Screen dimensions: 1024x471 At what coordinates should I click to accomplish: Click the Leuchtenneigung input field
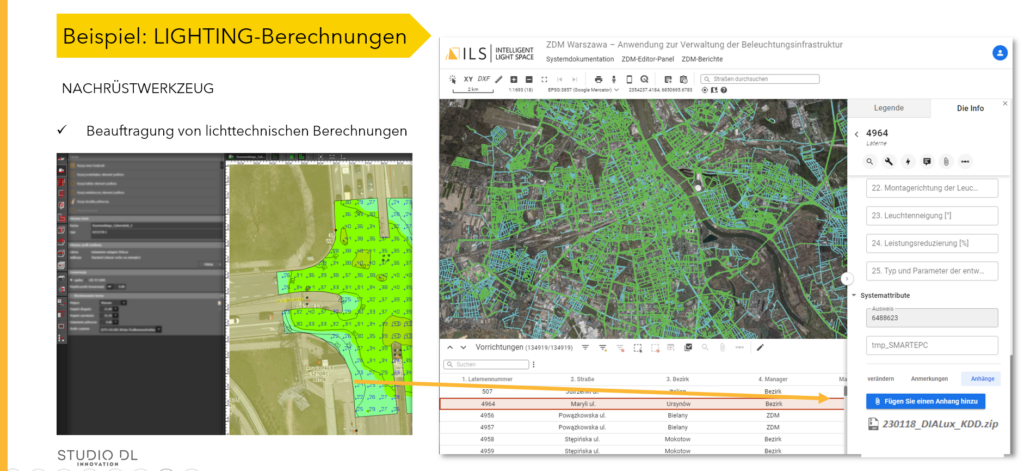933,216
